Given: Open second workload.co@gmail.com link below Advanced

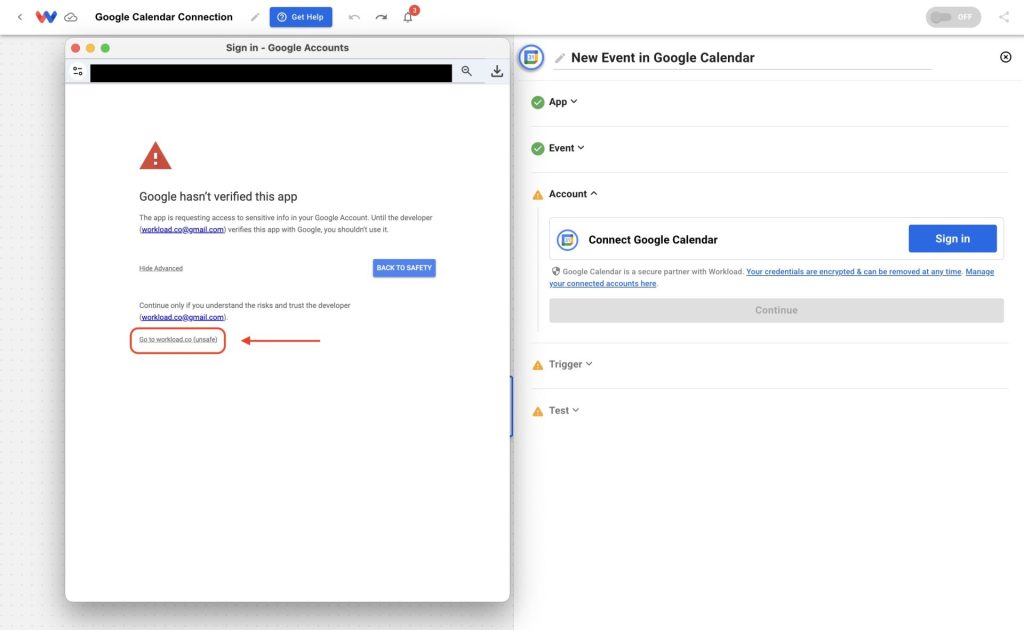Looking at the screenshot, I should pyautogui.click(x=182, y=317).
